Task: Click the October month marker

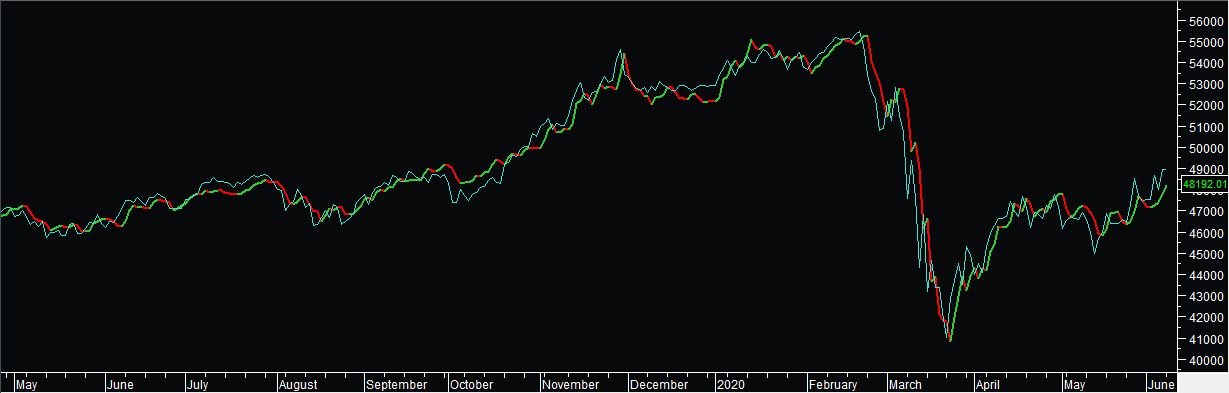Action: tap(471, 384)
